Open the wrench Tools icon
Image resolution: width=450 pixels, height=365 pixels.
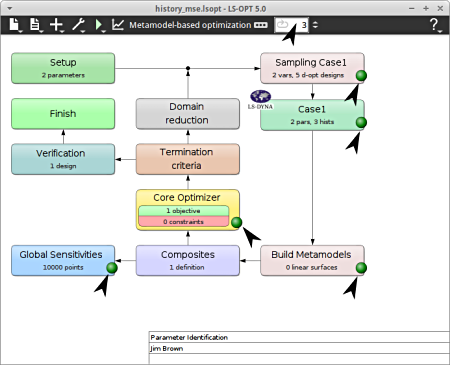78,25
